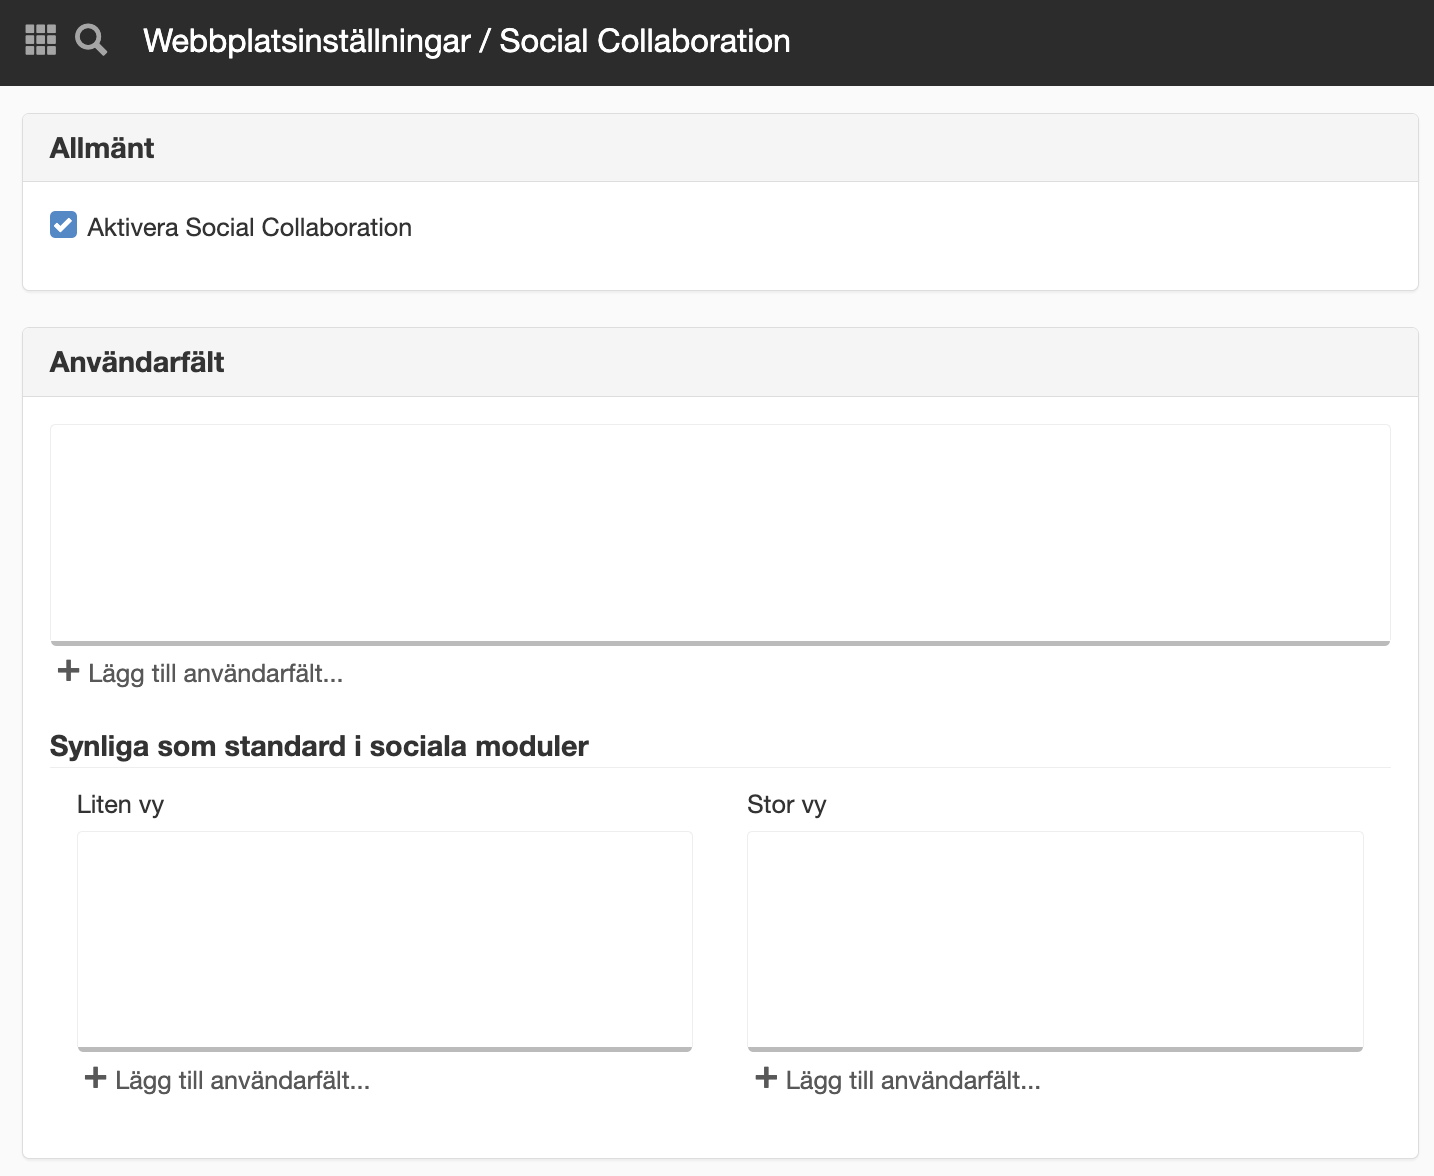The width and height of the screenshot is (1434, 1176).
Task: Click Lägg till användarfält under Liten vy
Action: 228,1080
